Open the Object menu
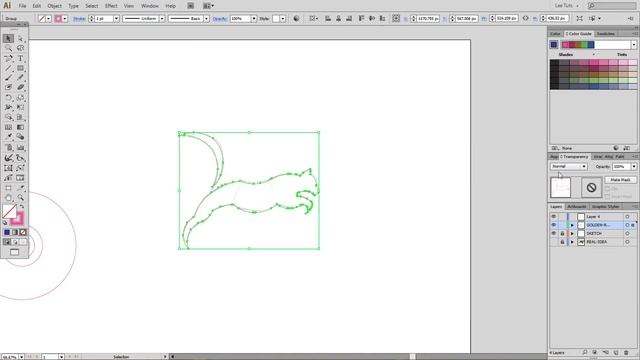Screen dimensions: 640x360 [x=54, y=6]
